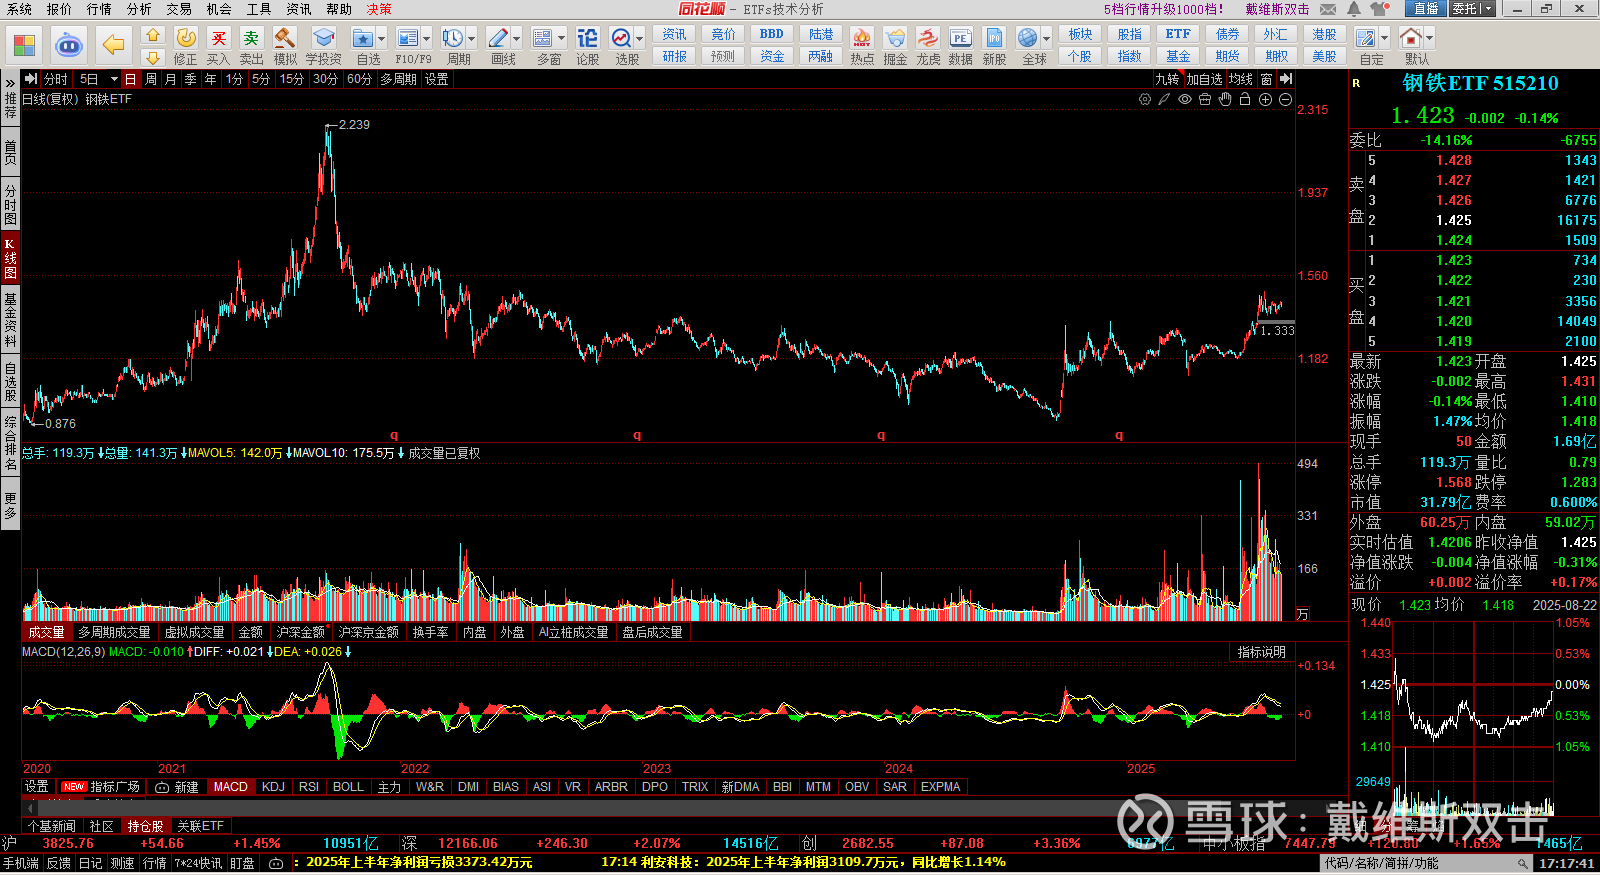Expand the 多窗 multi-window dropdown arrow
The height and width of the screenshot is (875, 1600).
coord(561,38)
